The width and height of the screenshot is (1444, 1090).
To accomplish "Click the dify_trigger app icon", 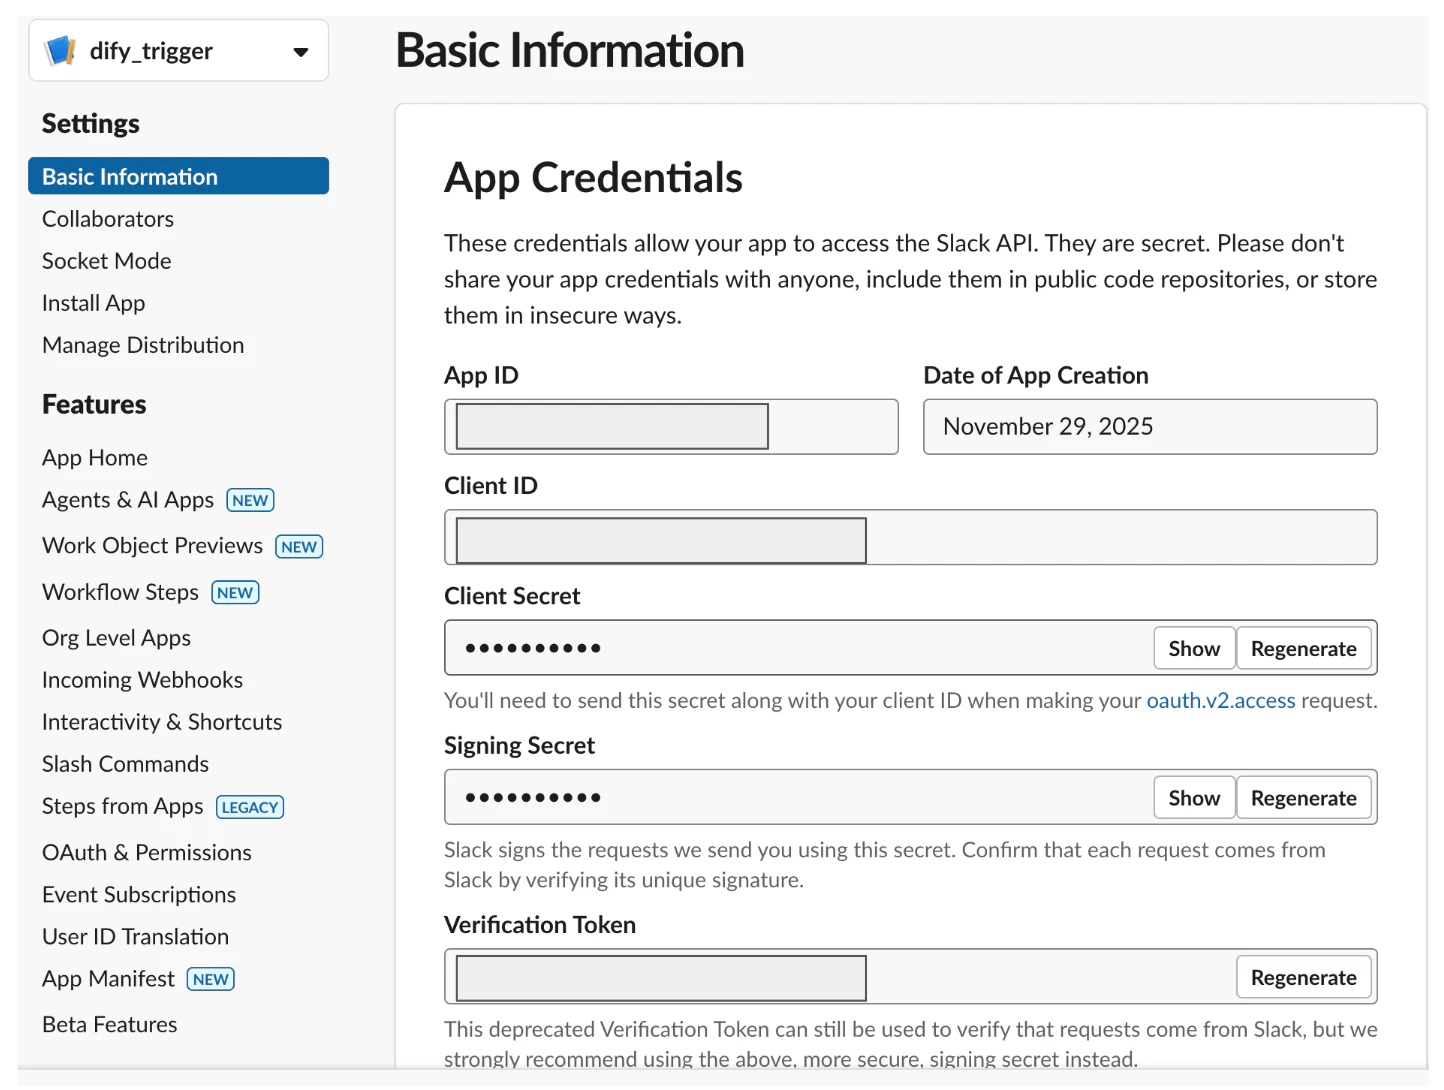I will pos(61,50).
